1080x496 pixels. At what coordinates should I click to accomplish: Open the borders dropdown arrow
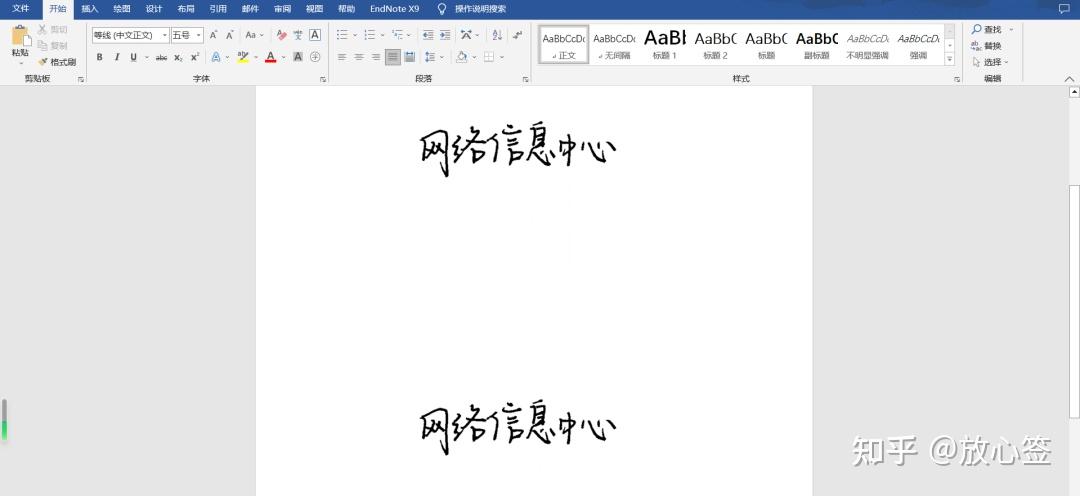pos(502,57)
